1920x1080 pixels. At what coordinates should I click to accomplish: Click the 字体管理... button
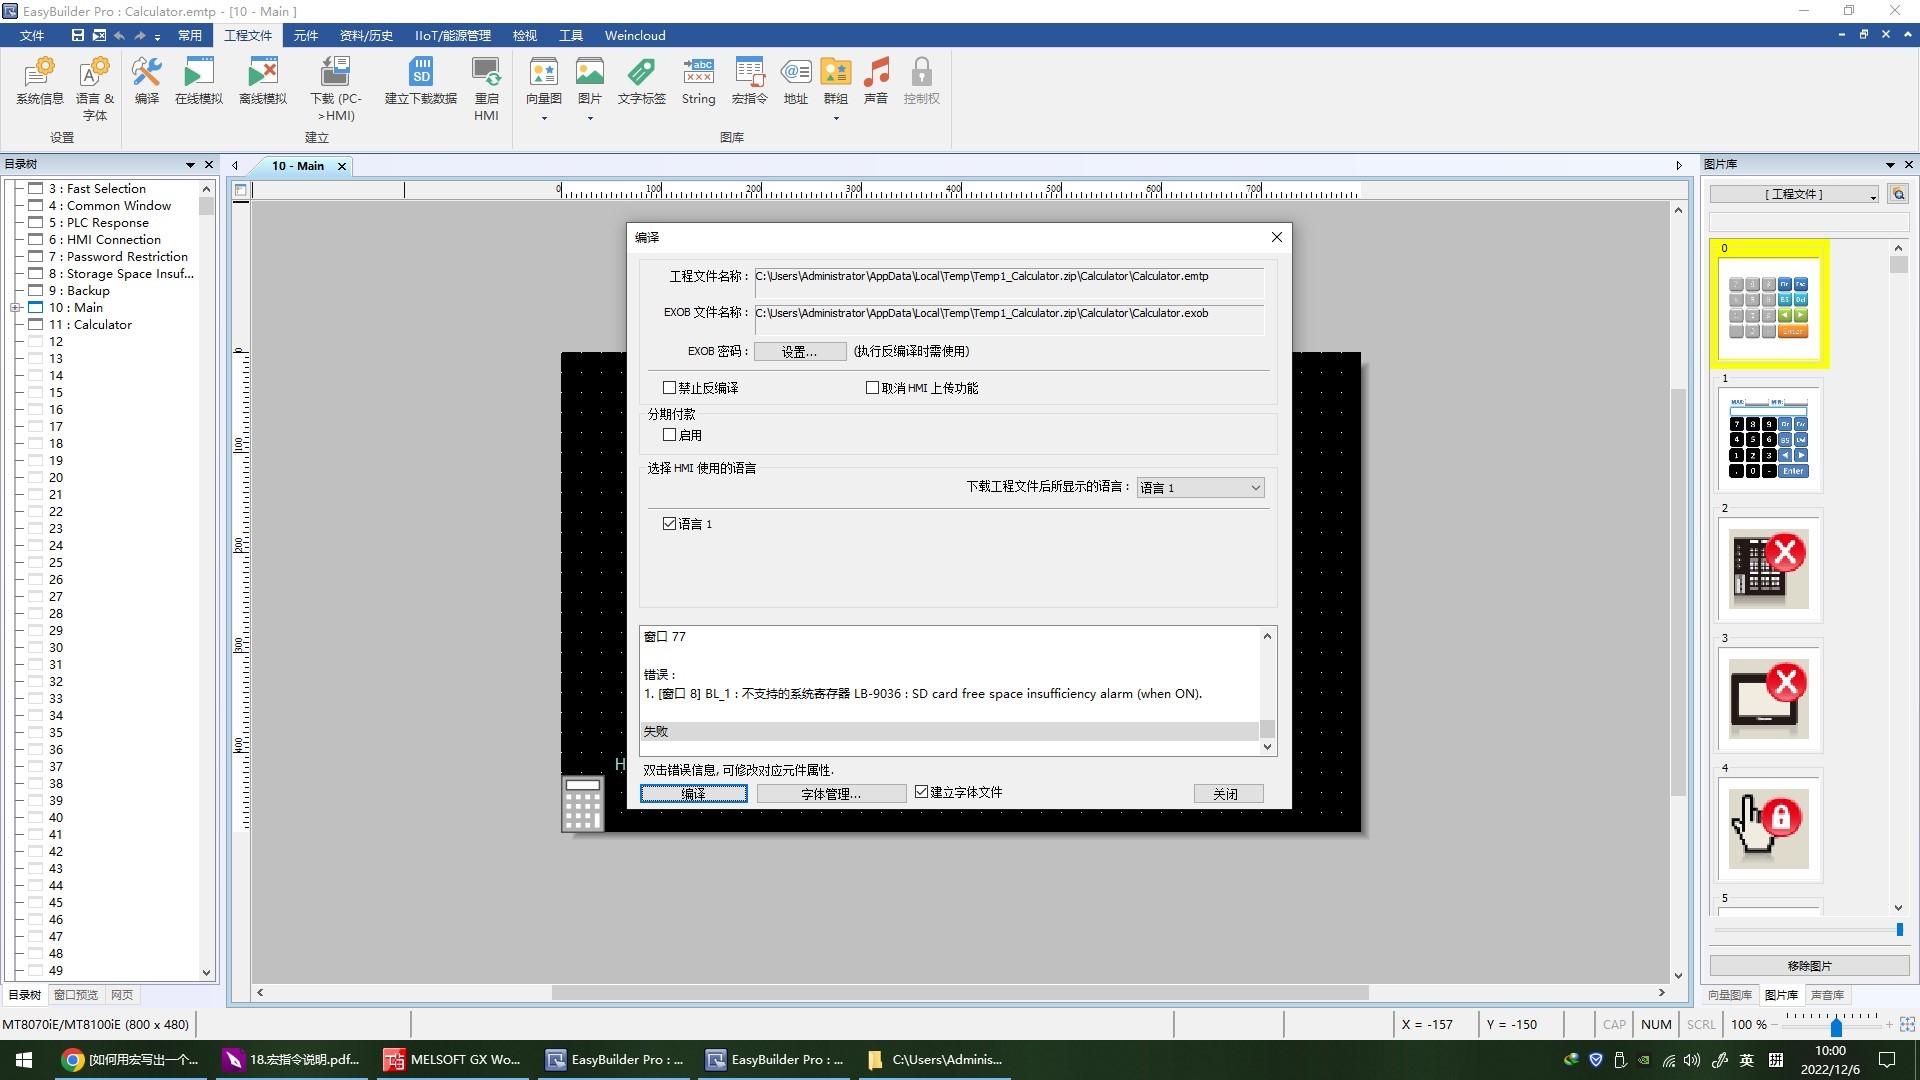pos(830,794)
